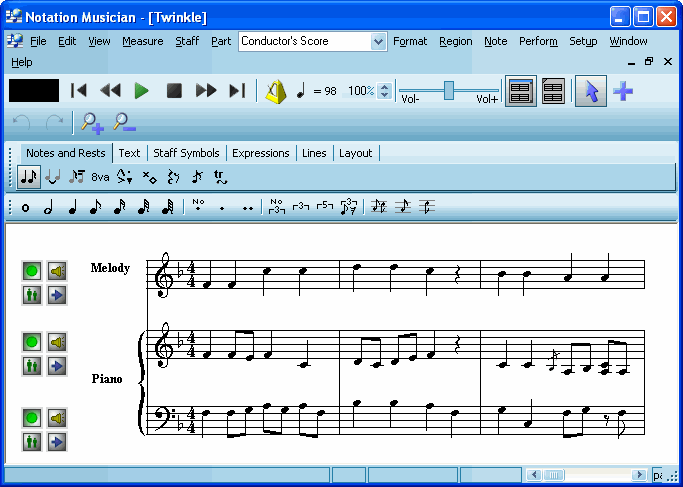Click the metronome icon
683x487 pixels.
coord(275,91)
